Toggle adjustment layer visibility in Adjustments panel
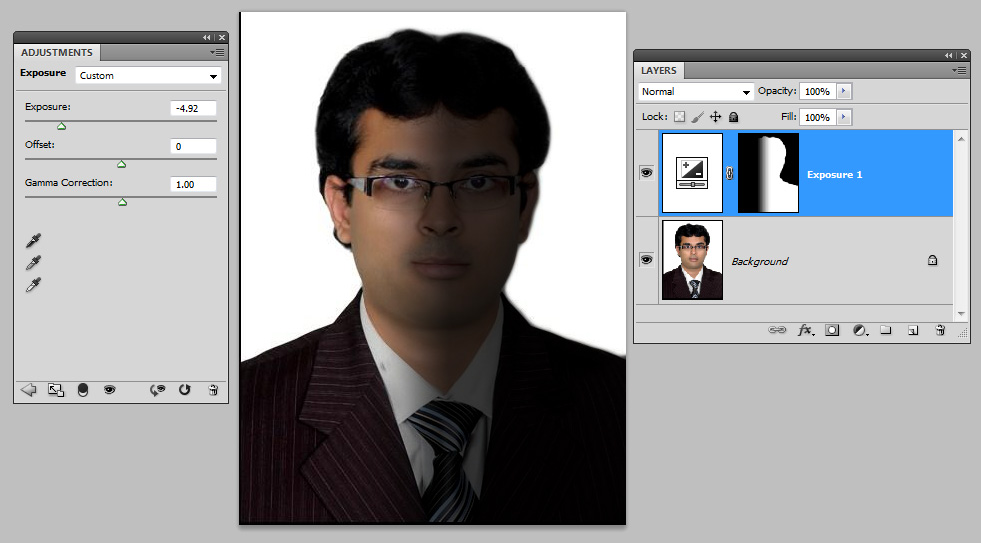Screen dimensions: 981x543 109,390
